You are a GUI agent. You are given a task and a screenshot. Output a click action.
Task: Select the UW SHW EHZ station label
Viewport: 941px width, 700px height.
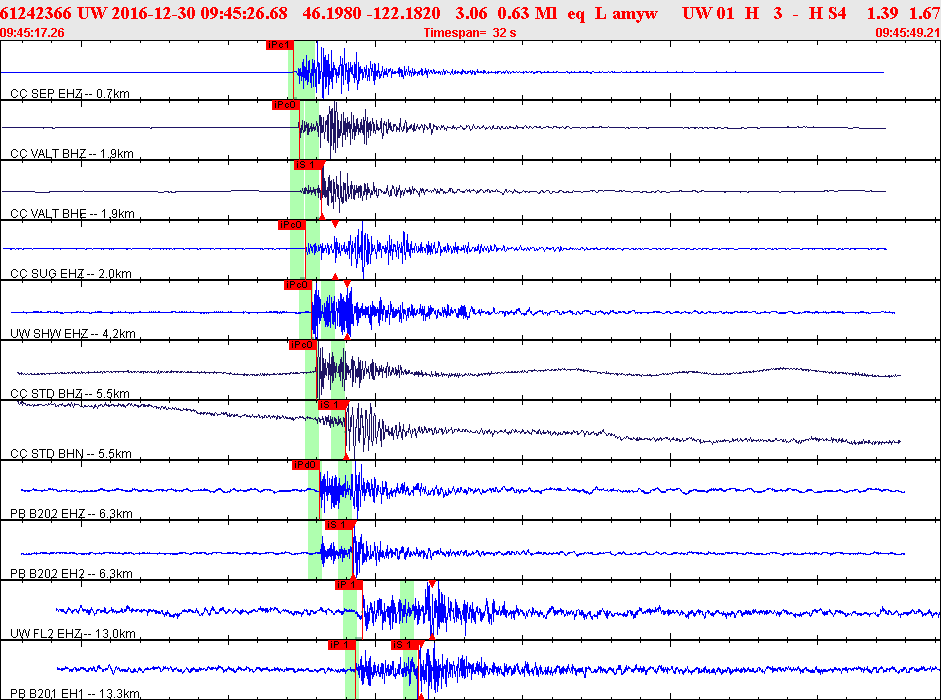73,334
